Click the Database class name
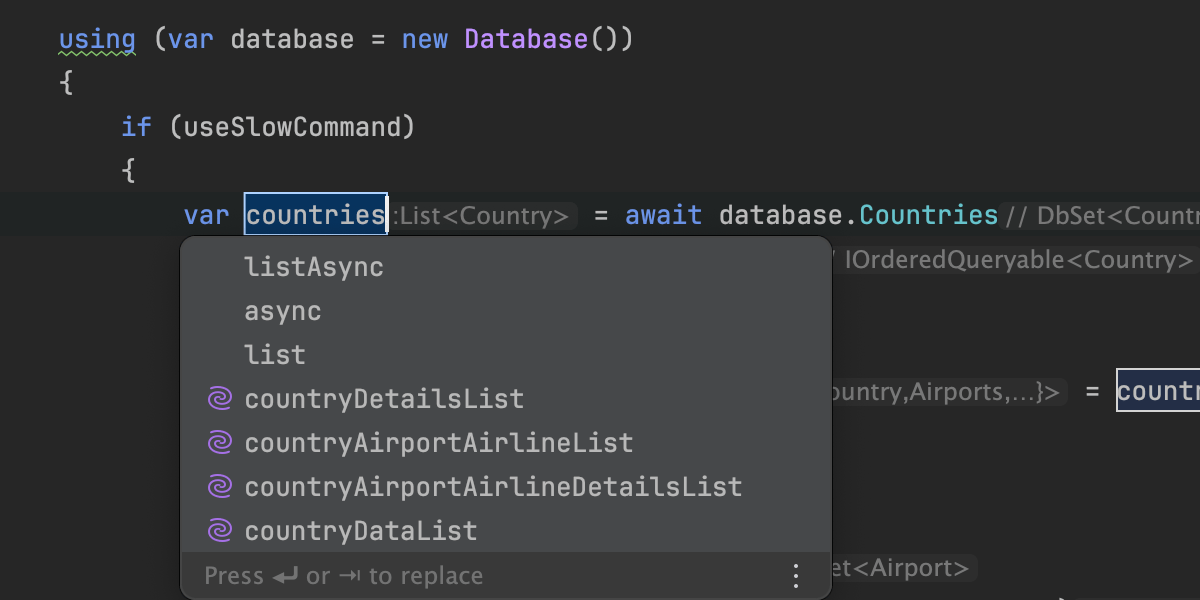Image resolution: width=1200 pixels, height=600 pixels. pyautogui.click(x=526, y=40)
